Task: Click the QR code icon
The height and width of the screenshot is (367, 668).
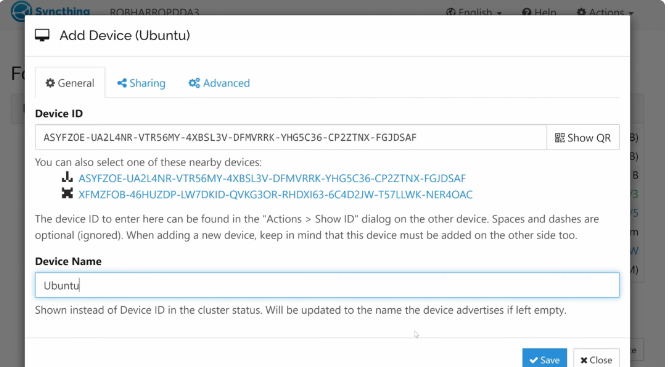Action: click(559, 138)
